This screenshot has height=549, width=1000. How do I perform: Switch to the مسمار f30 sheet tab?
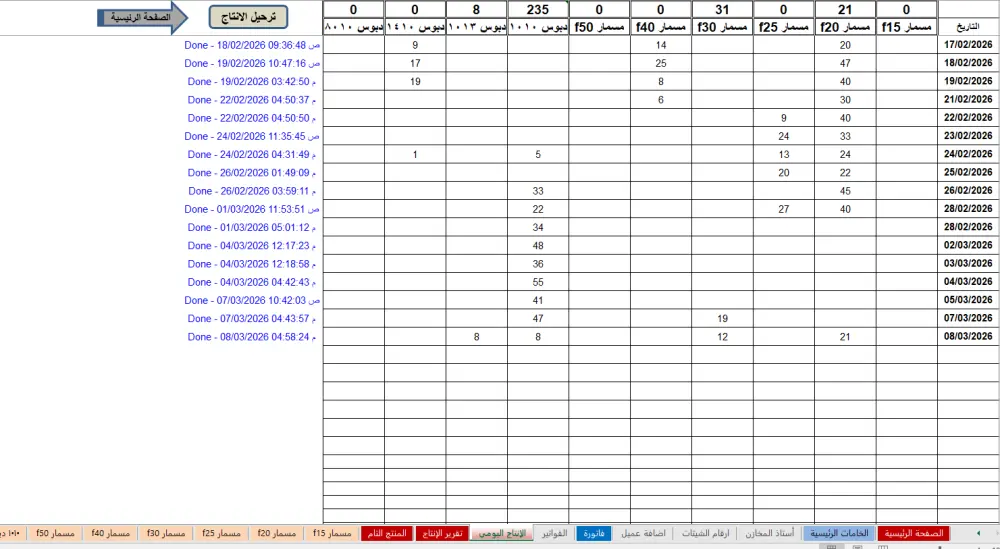click(166, 533)
